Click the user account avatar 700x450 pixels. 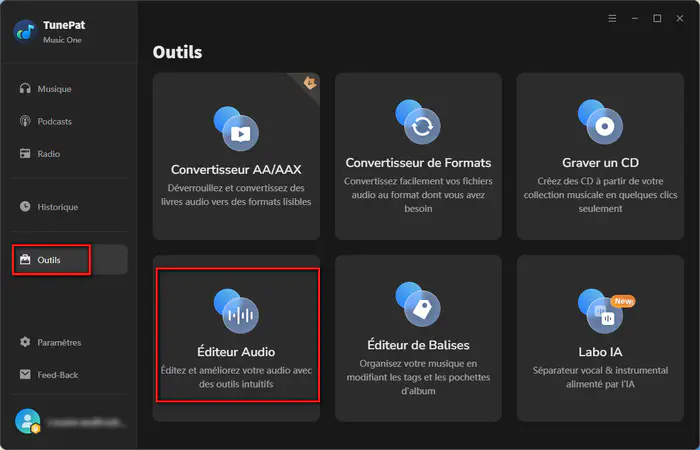point(27,421)
